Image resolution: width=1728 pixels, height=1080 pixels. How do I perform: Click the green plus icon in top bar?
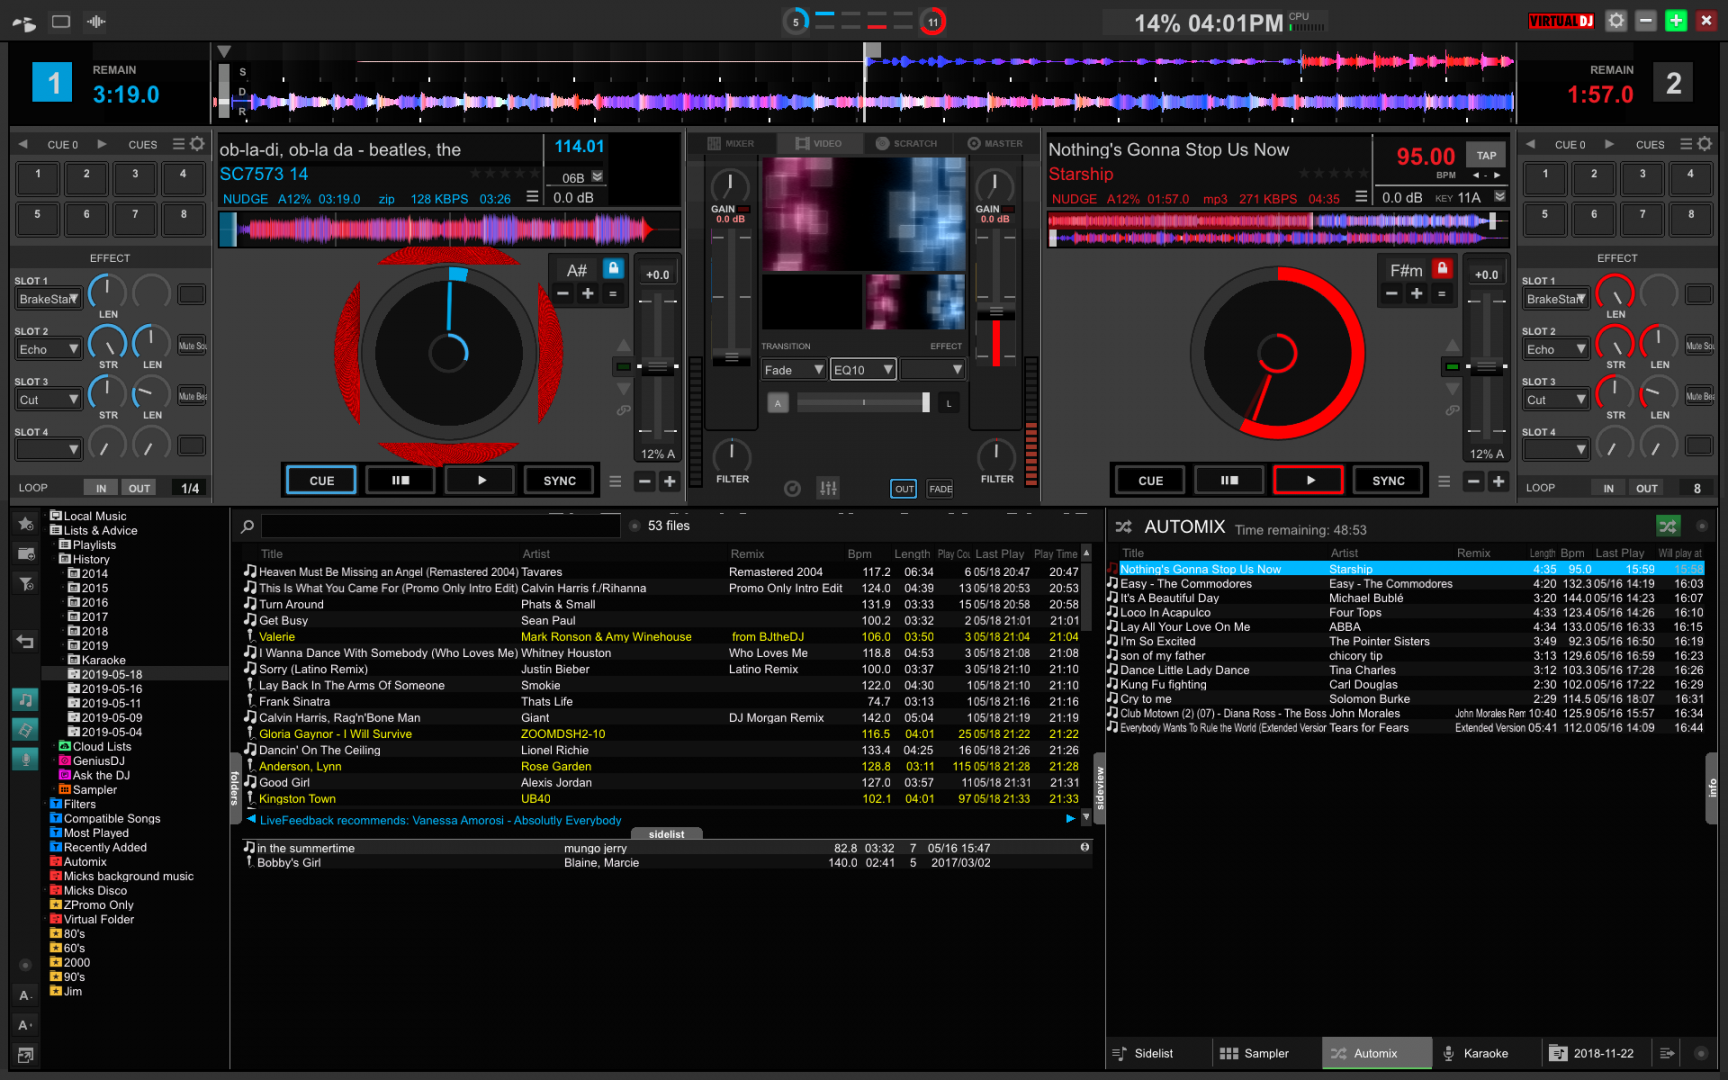click(x=1676, y=21)
